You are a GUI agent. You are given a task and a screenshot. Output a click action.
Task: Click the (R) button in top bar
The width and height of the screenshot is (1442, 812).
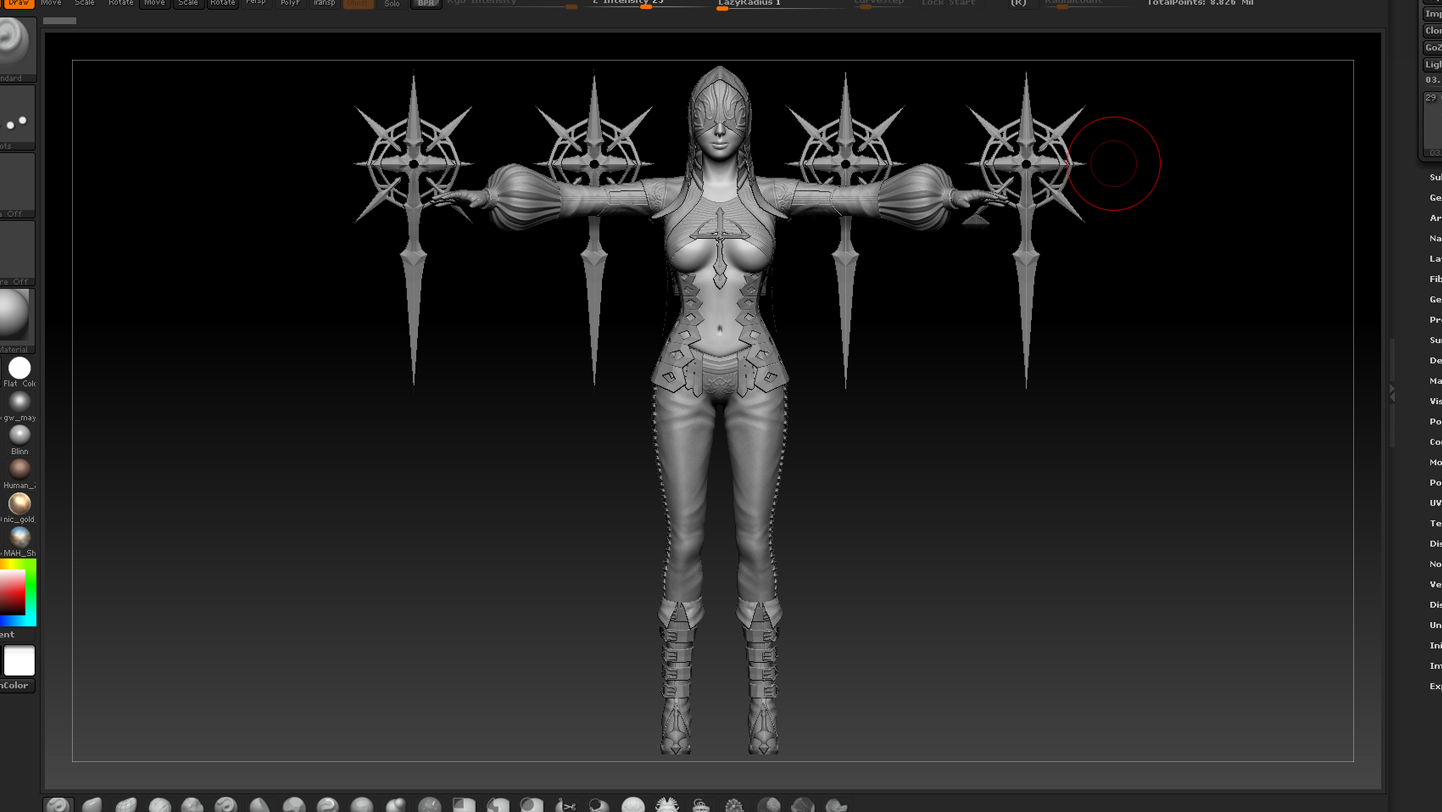[x=1018, y=3]
